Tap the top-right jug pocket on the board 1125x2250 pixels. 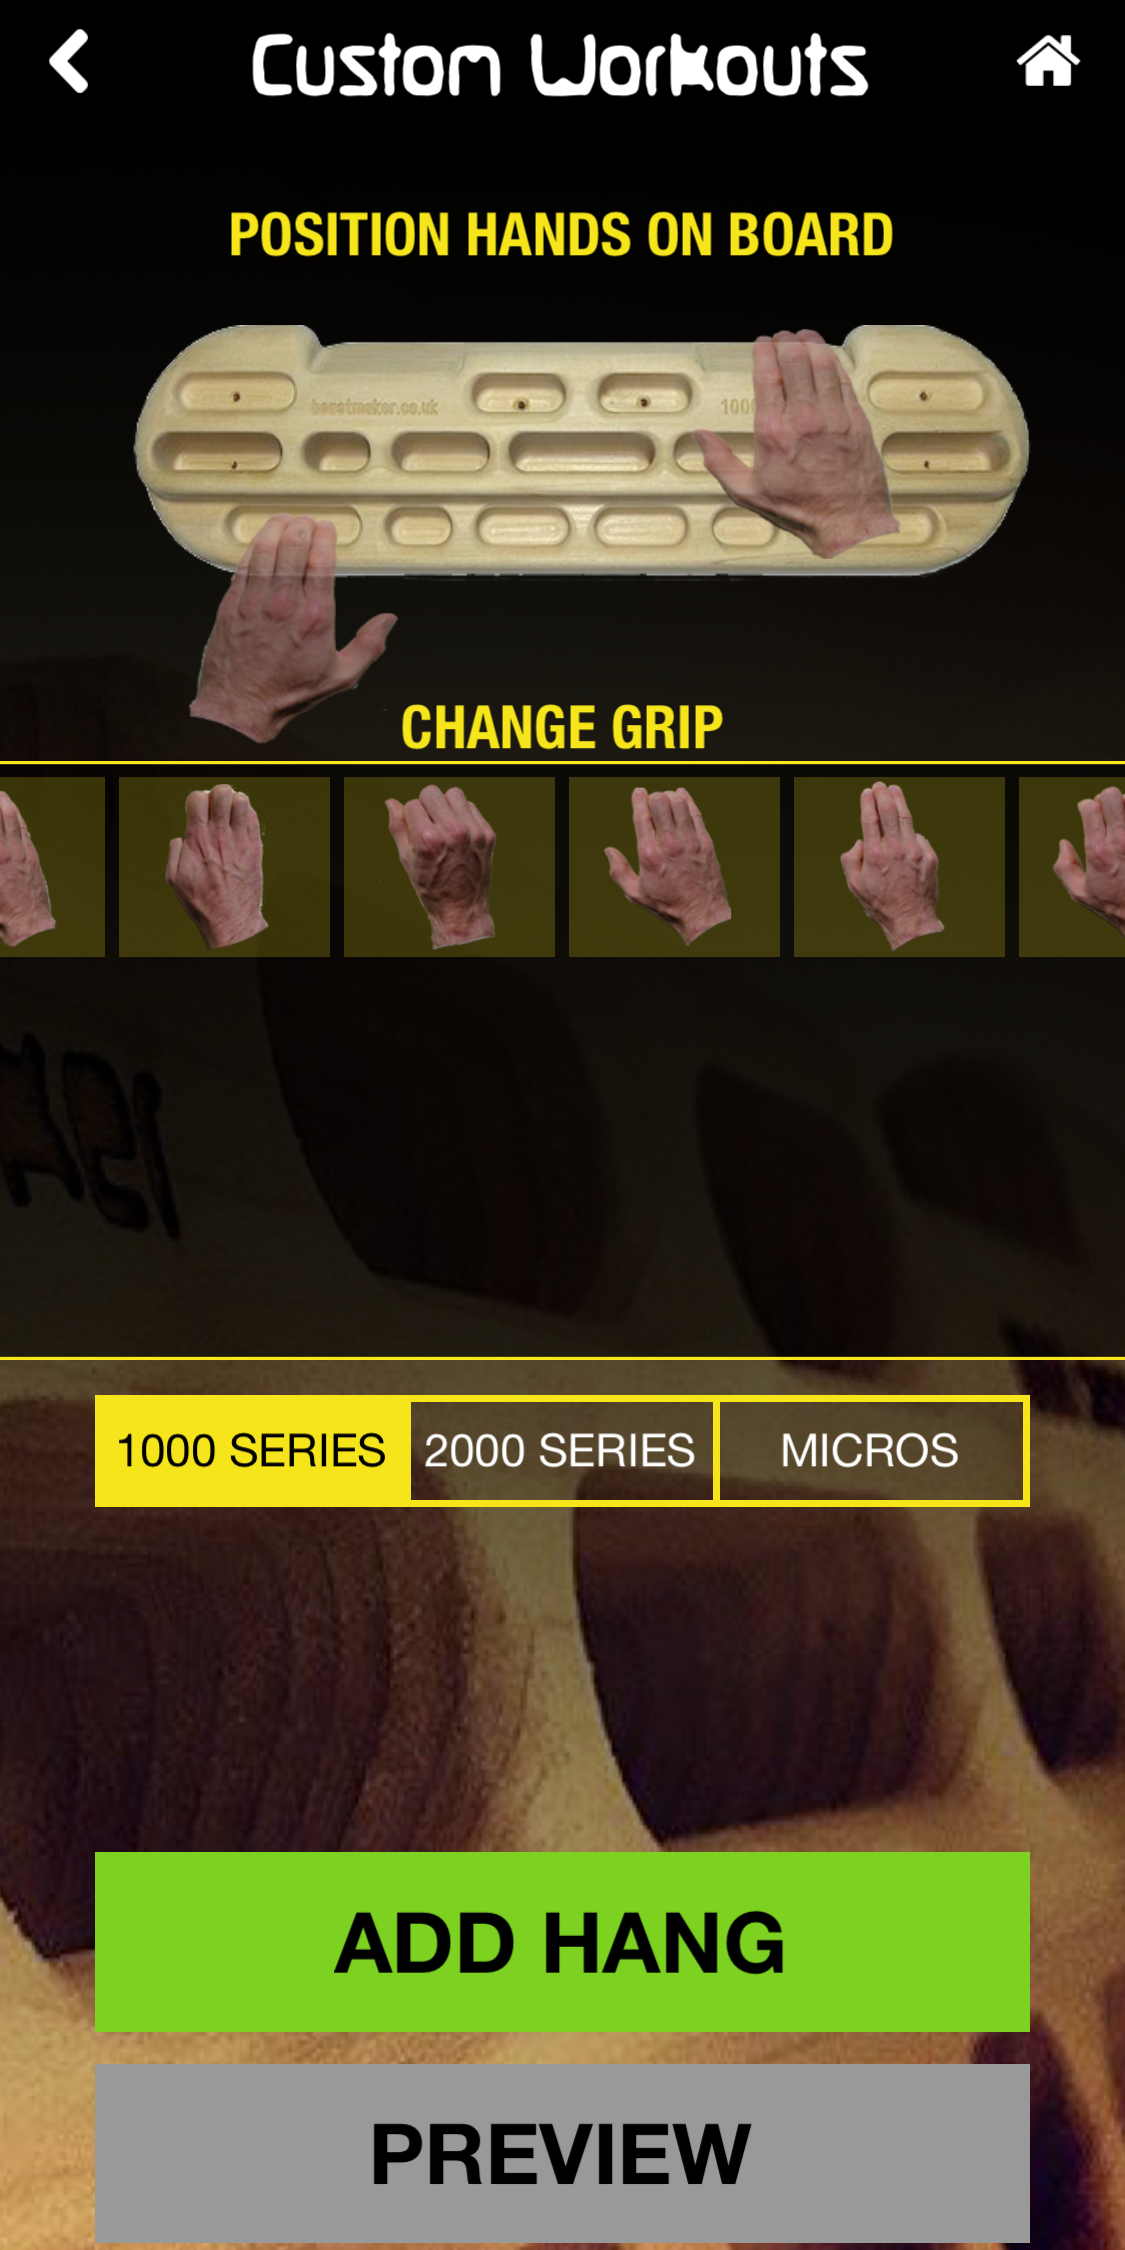(927, 392)
